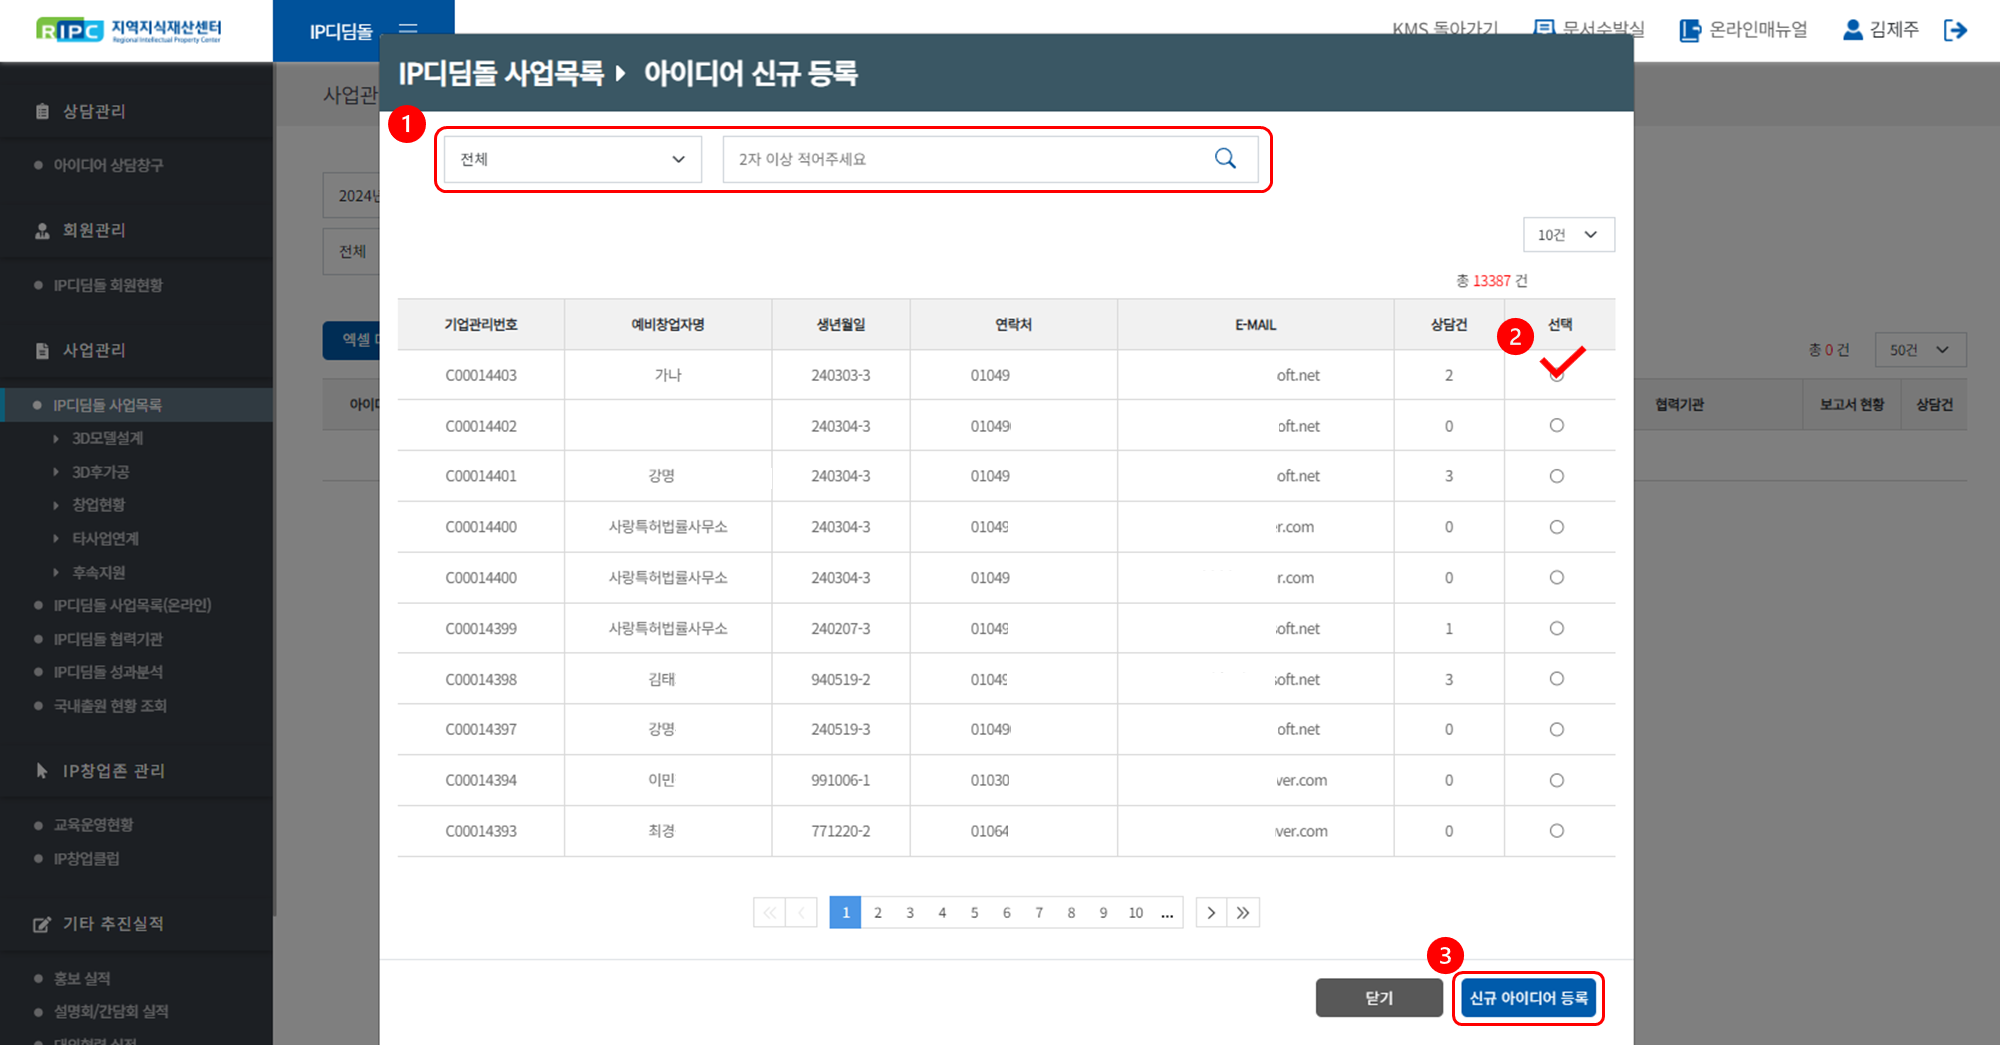
Task: Click the logout arrow icon
Action: coord(1955,30)
